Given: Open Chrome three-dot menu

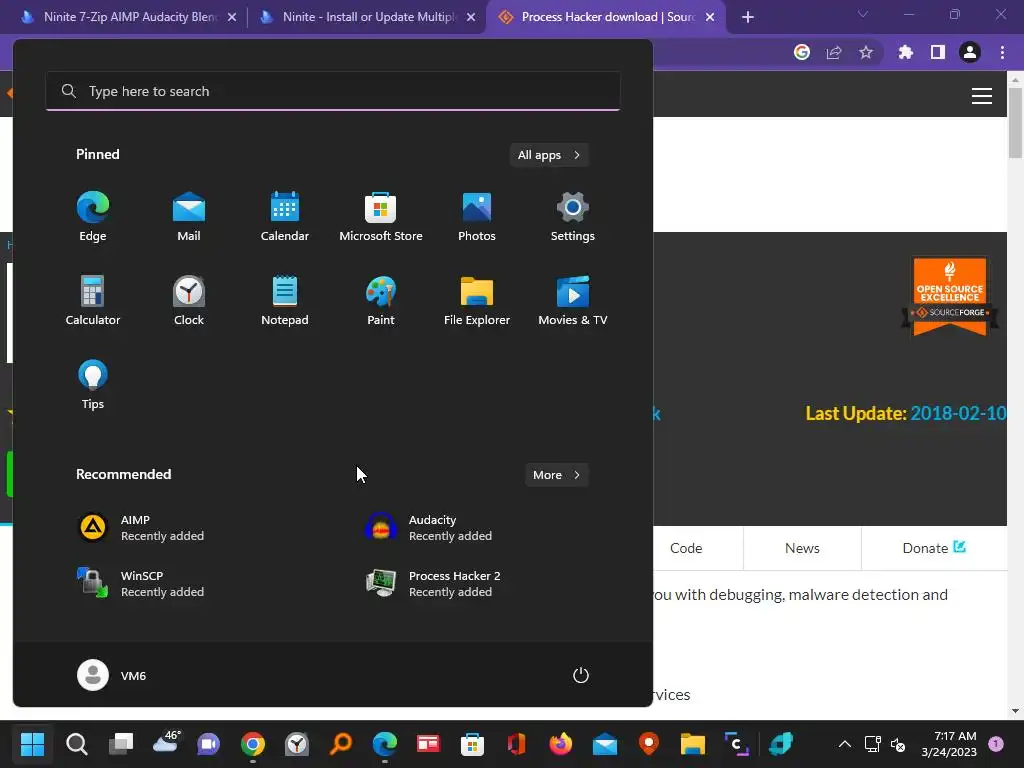Looking at the screenshot, I should tap(1002, 52).
